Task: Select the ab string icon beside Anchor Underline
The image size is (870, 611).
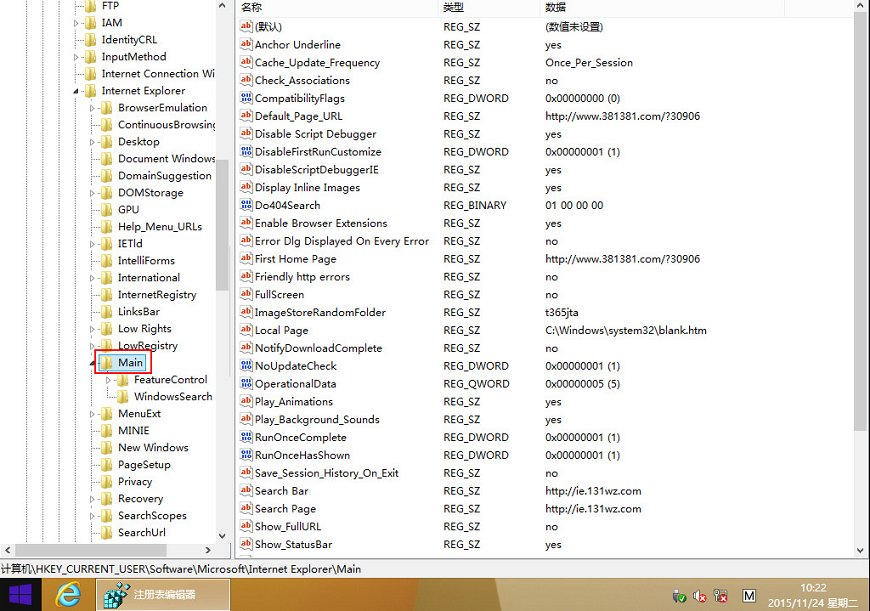Action: tap(247, 45)
